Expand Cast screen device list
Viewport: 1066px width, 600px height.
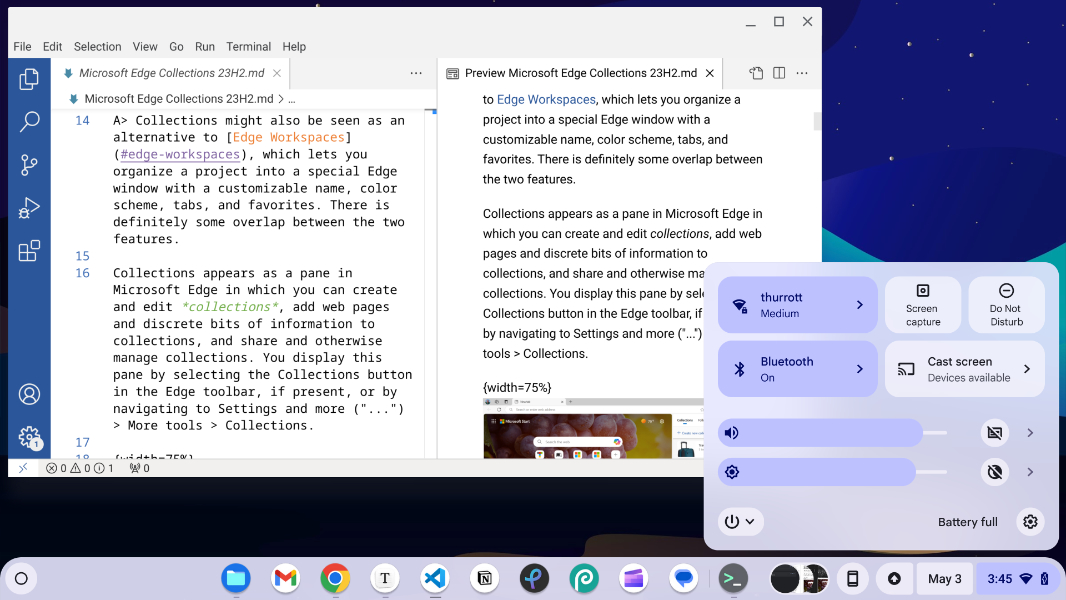[1026, 369]
